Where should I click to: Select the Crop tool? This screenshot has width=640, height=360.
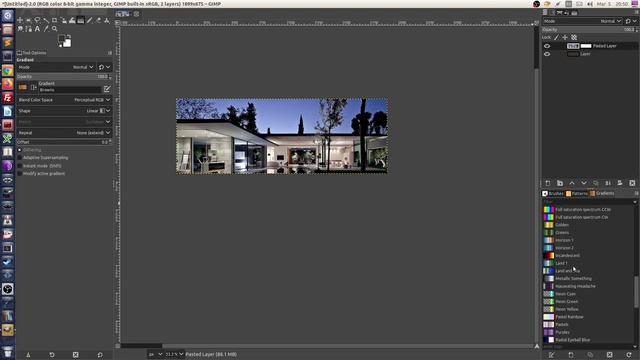[x=54, y=20]
